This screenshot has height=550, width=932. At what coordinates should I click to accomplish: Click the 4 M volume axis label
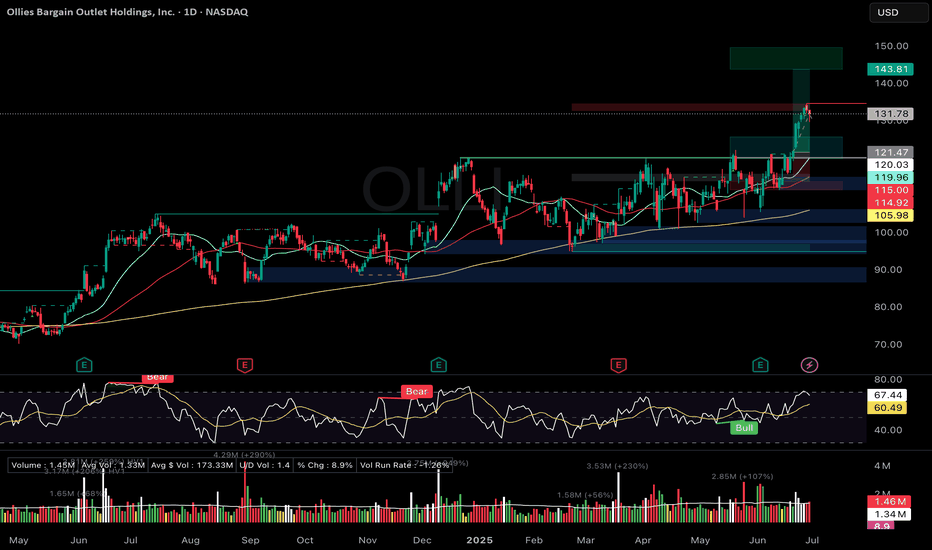pos(882,466)
